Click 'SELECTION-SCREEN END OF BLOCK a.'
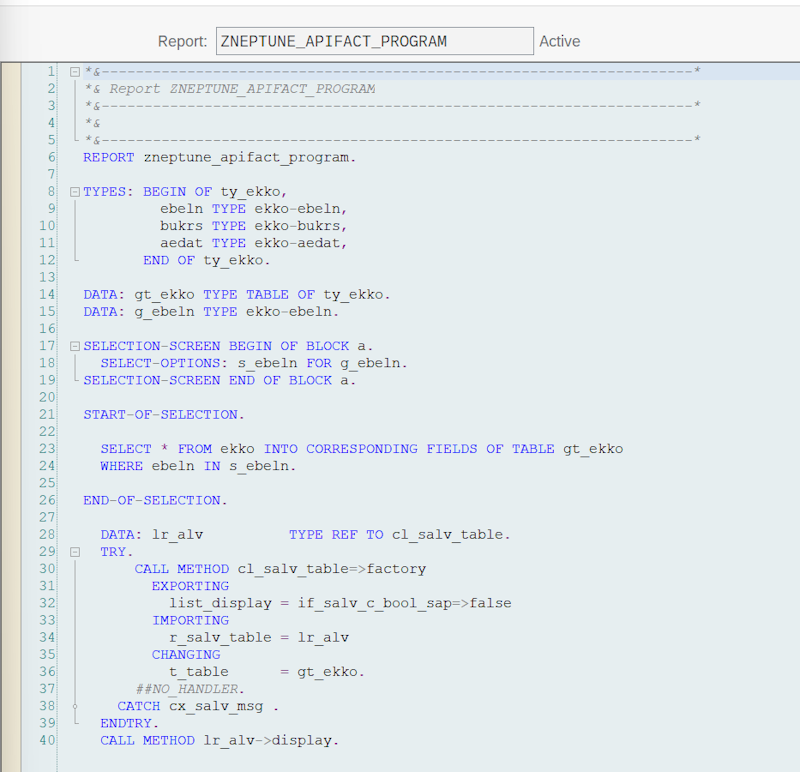The image size is (800, 772). coord(219,380)
